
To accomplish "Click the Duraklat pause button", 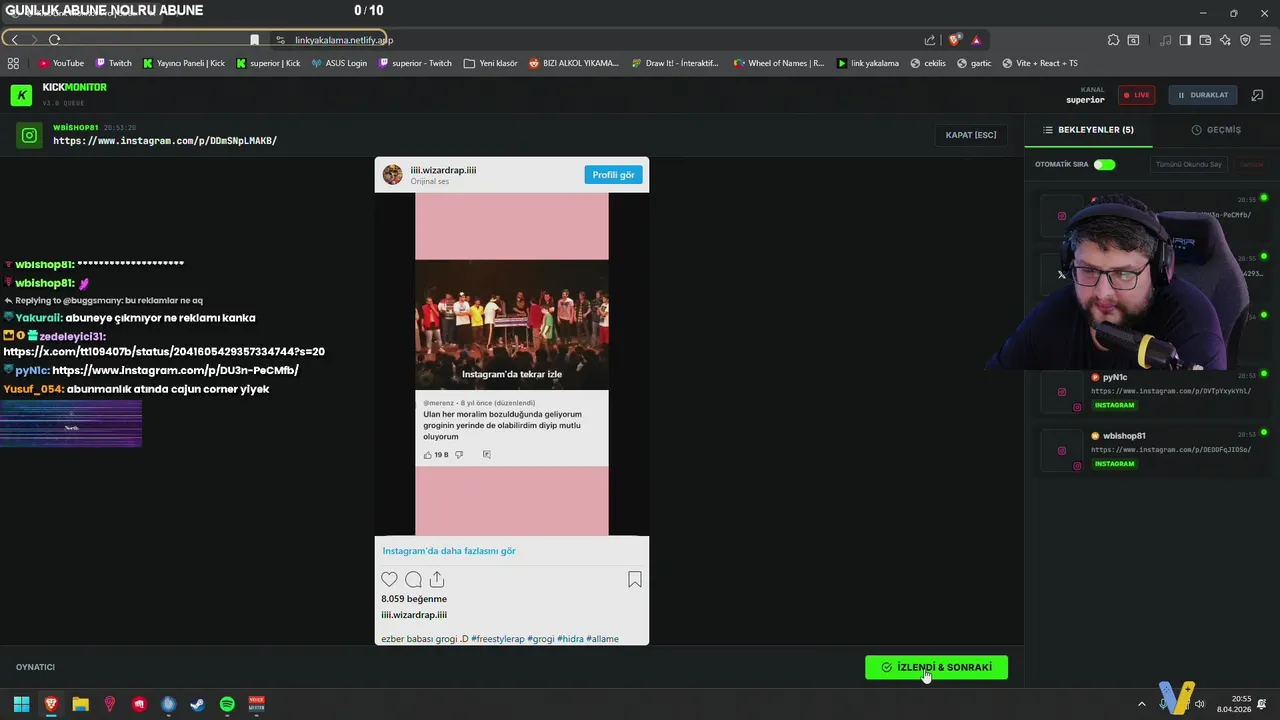I will pyautogui.click(x=1203, y=95).
